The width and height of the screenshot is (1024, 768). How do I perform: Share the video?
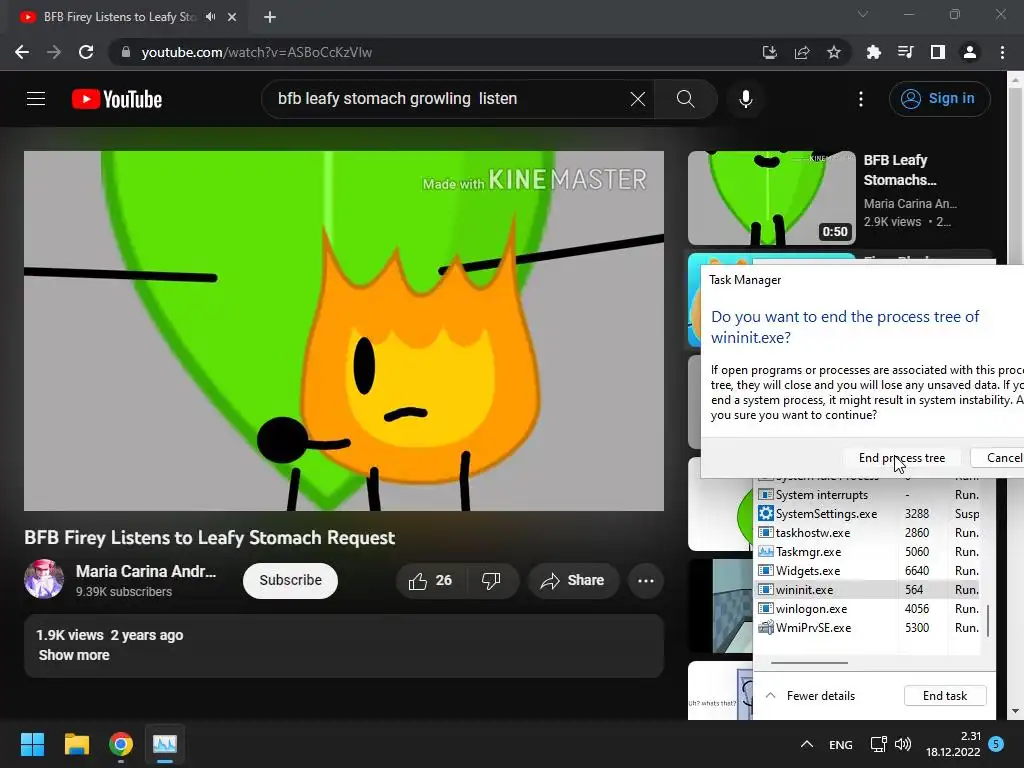point(573,581)
